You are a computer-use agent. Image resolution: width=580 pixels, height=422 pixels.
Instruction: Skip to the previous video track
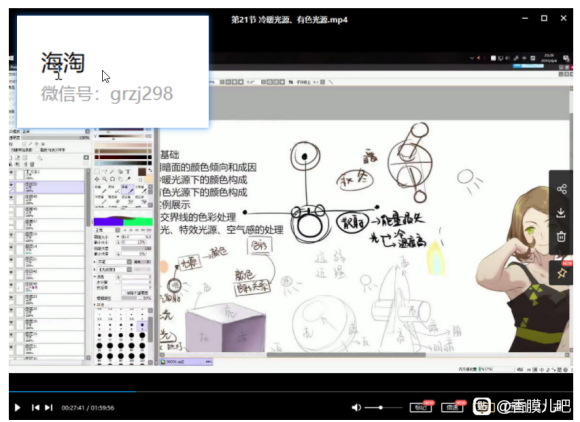point(36,408)
